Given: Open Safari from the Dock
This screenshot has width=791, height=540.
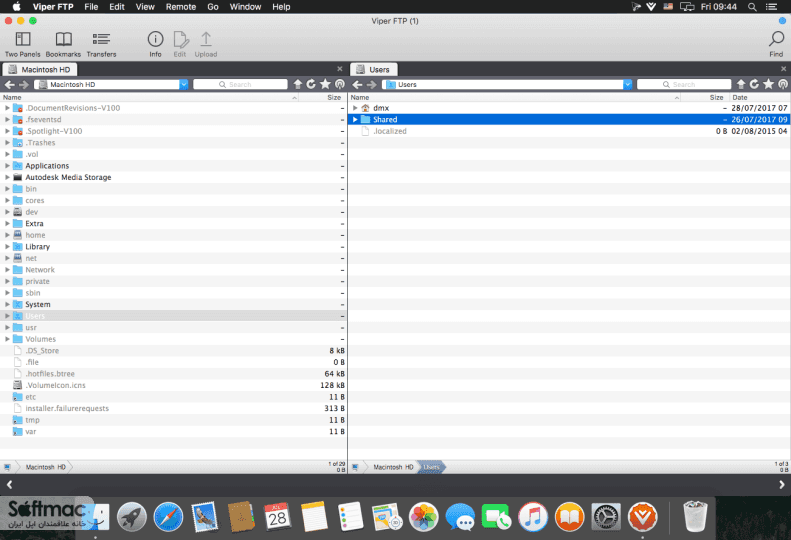Looking at the screenshot, I should [x=168, y=517].
